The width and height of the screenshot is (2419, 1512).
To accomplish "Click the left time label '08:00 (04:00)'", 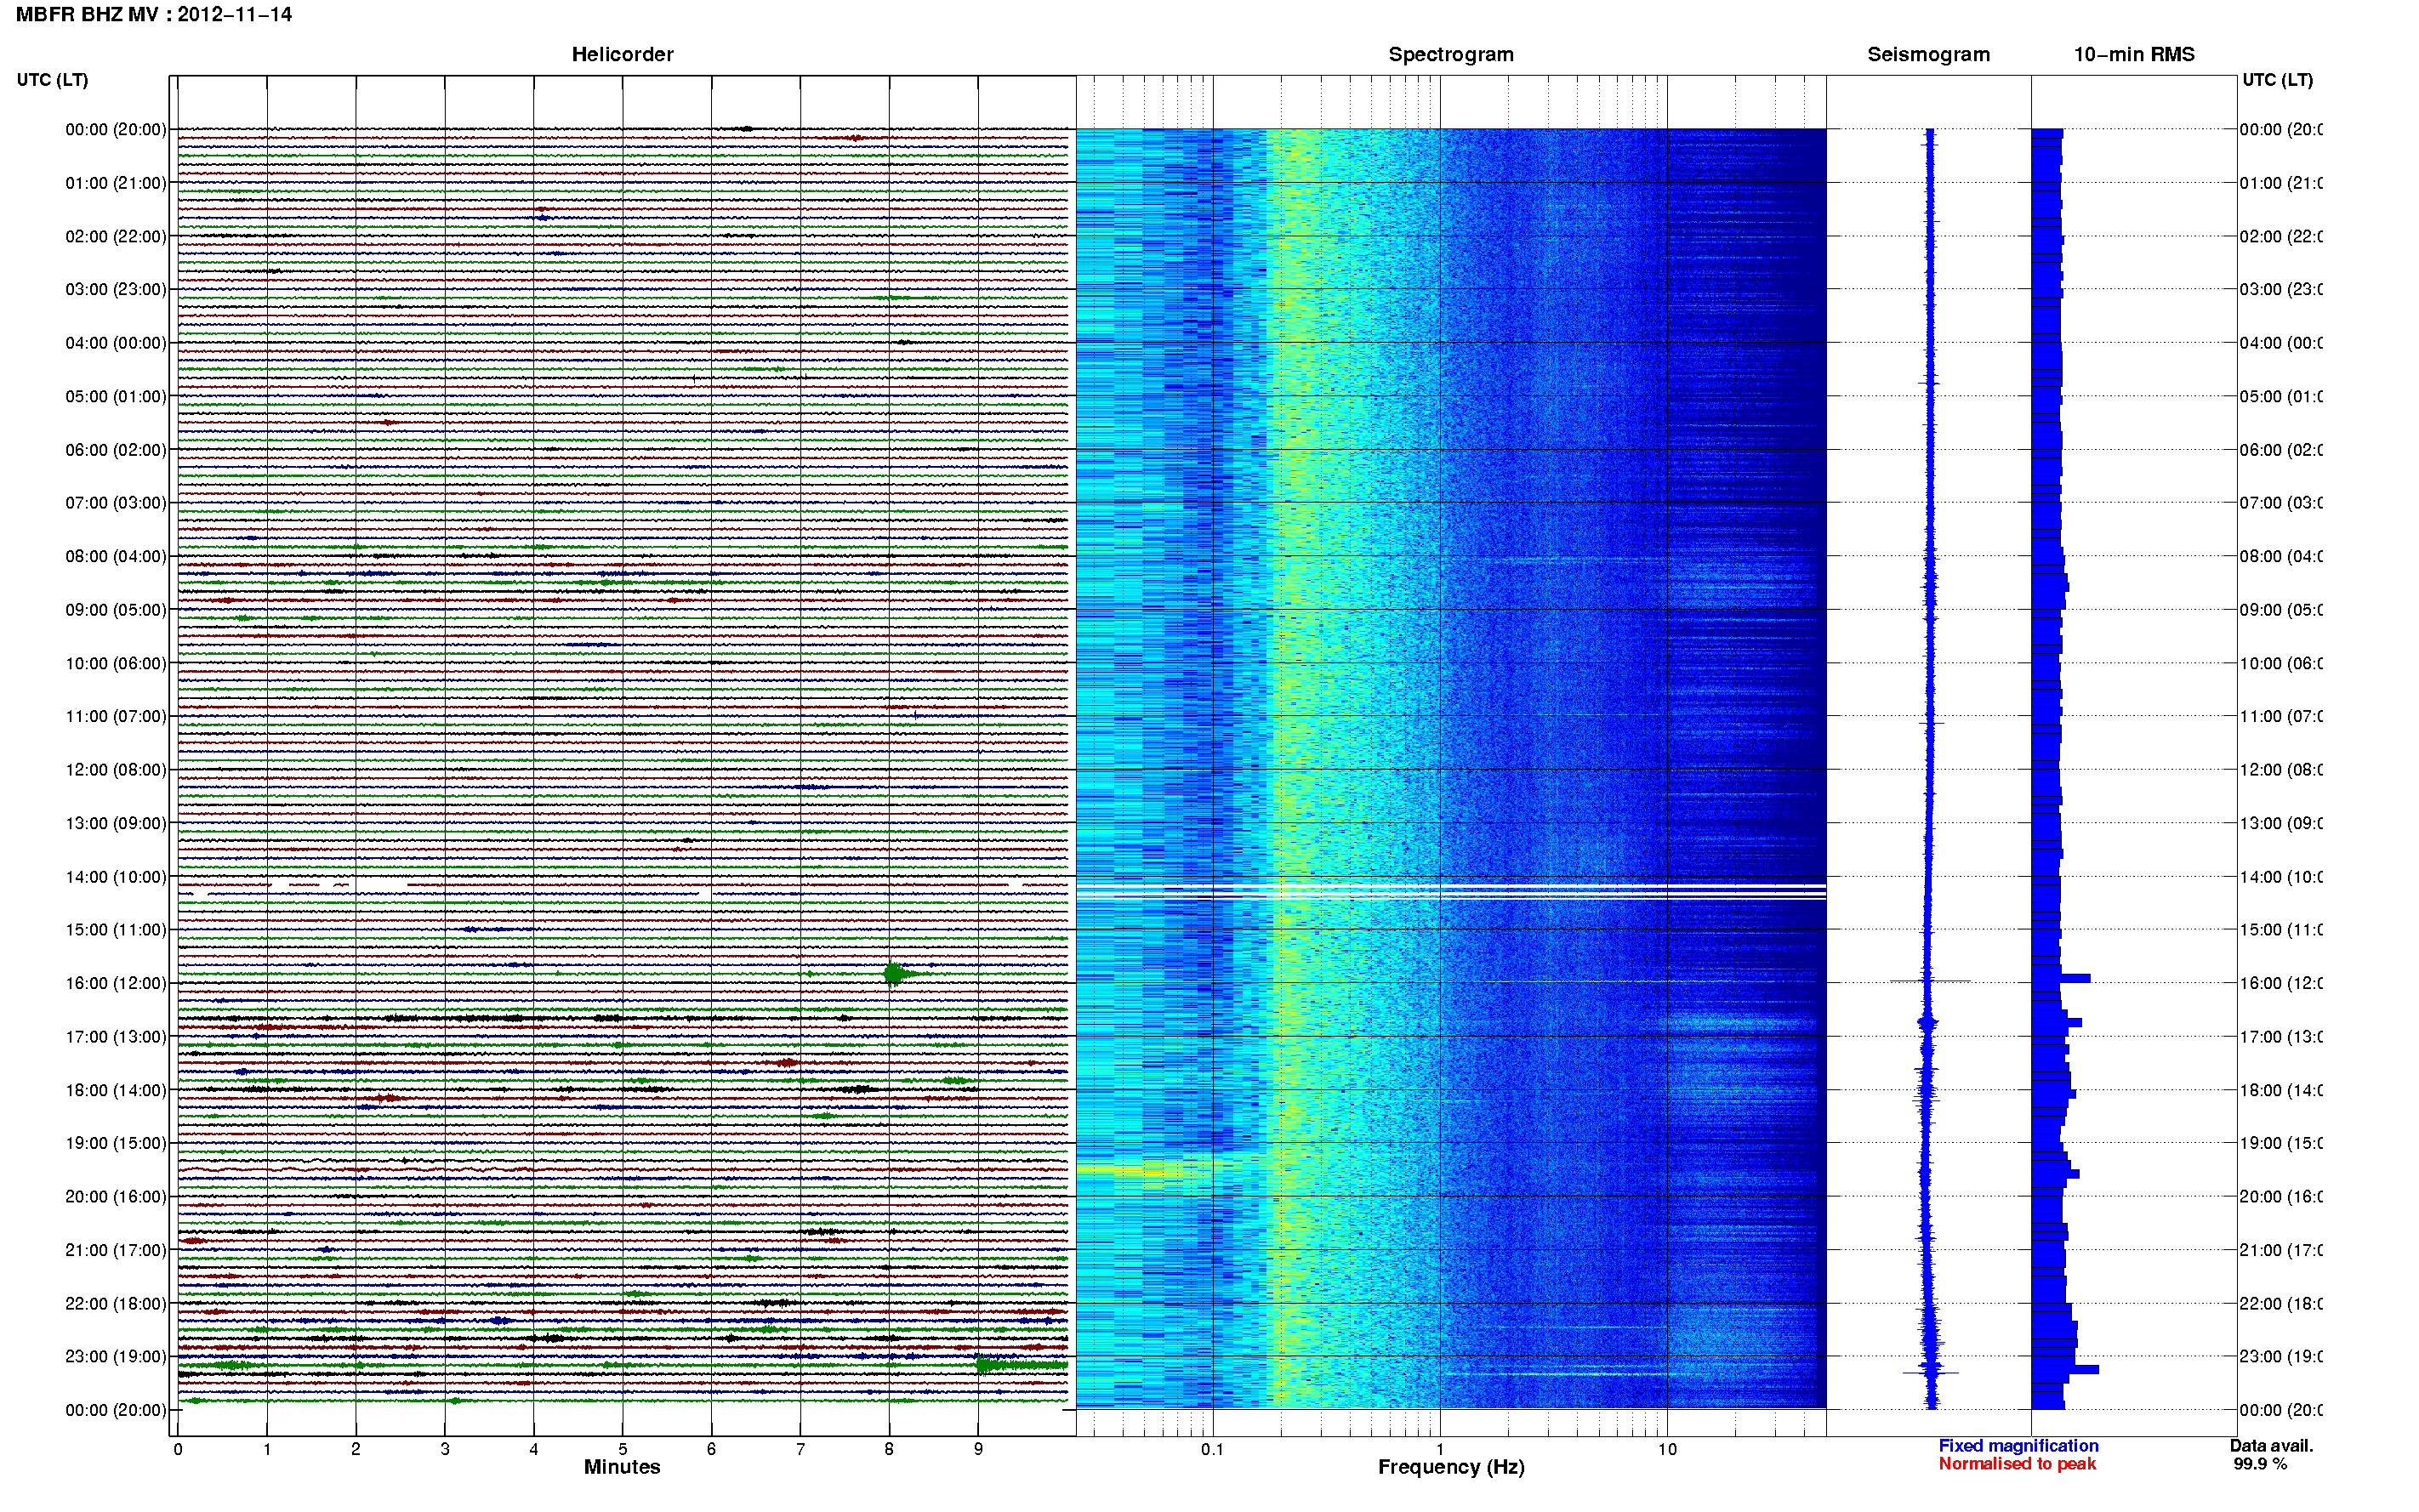I will [116, 556].
